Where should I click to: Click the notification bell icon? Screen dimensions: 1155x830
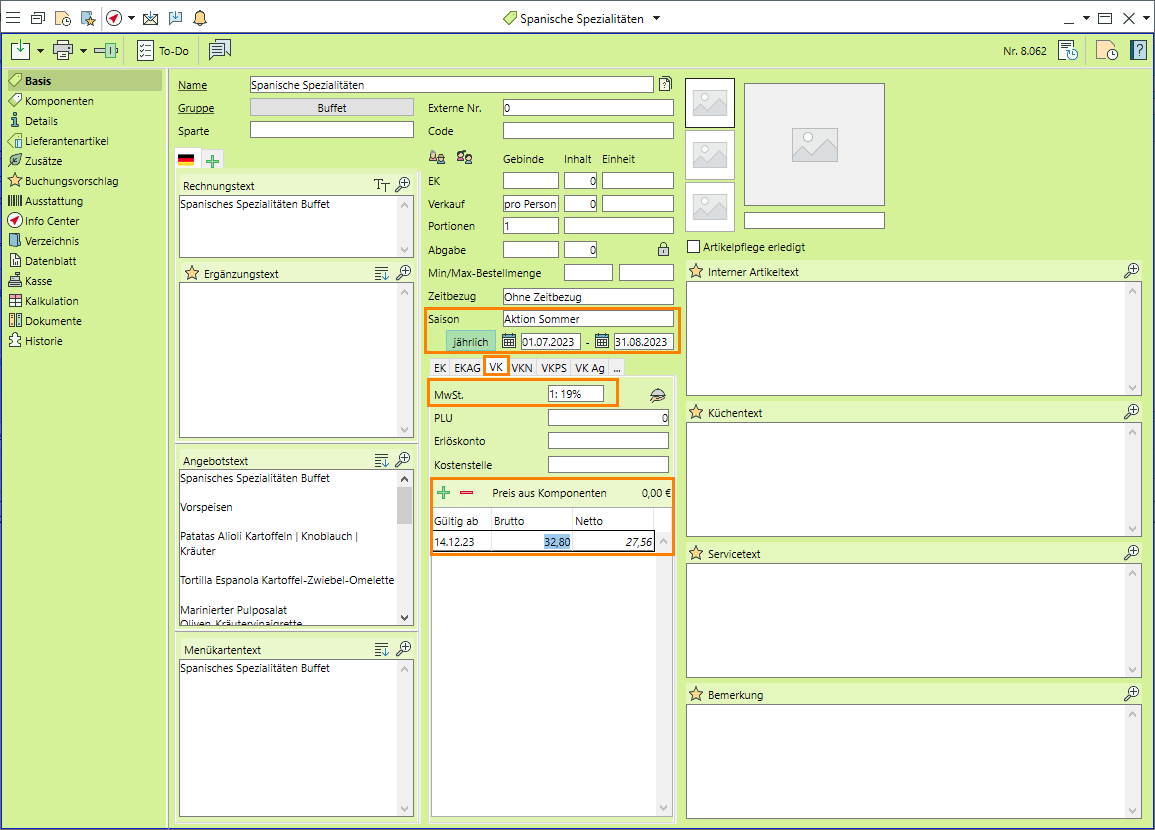tap(200, 18)
